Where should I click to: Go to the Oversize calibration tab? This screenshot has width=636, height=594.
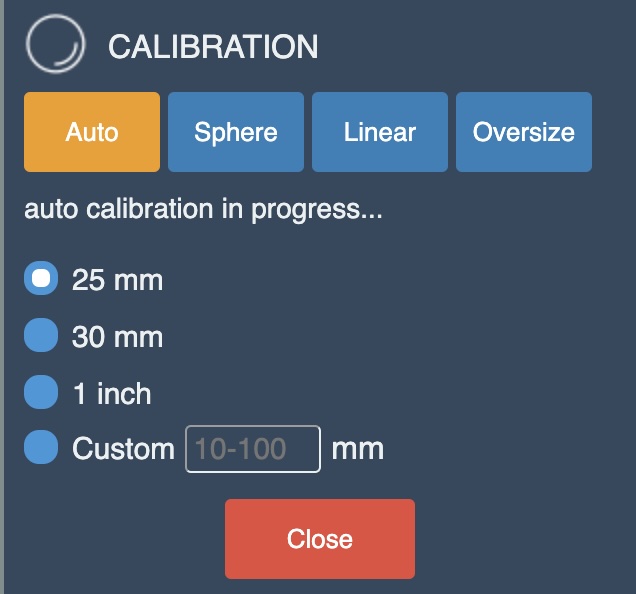pyautogui.click(x=524, y=132)
